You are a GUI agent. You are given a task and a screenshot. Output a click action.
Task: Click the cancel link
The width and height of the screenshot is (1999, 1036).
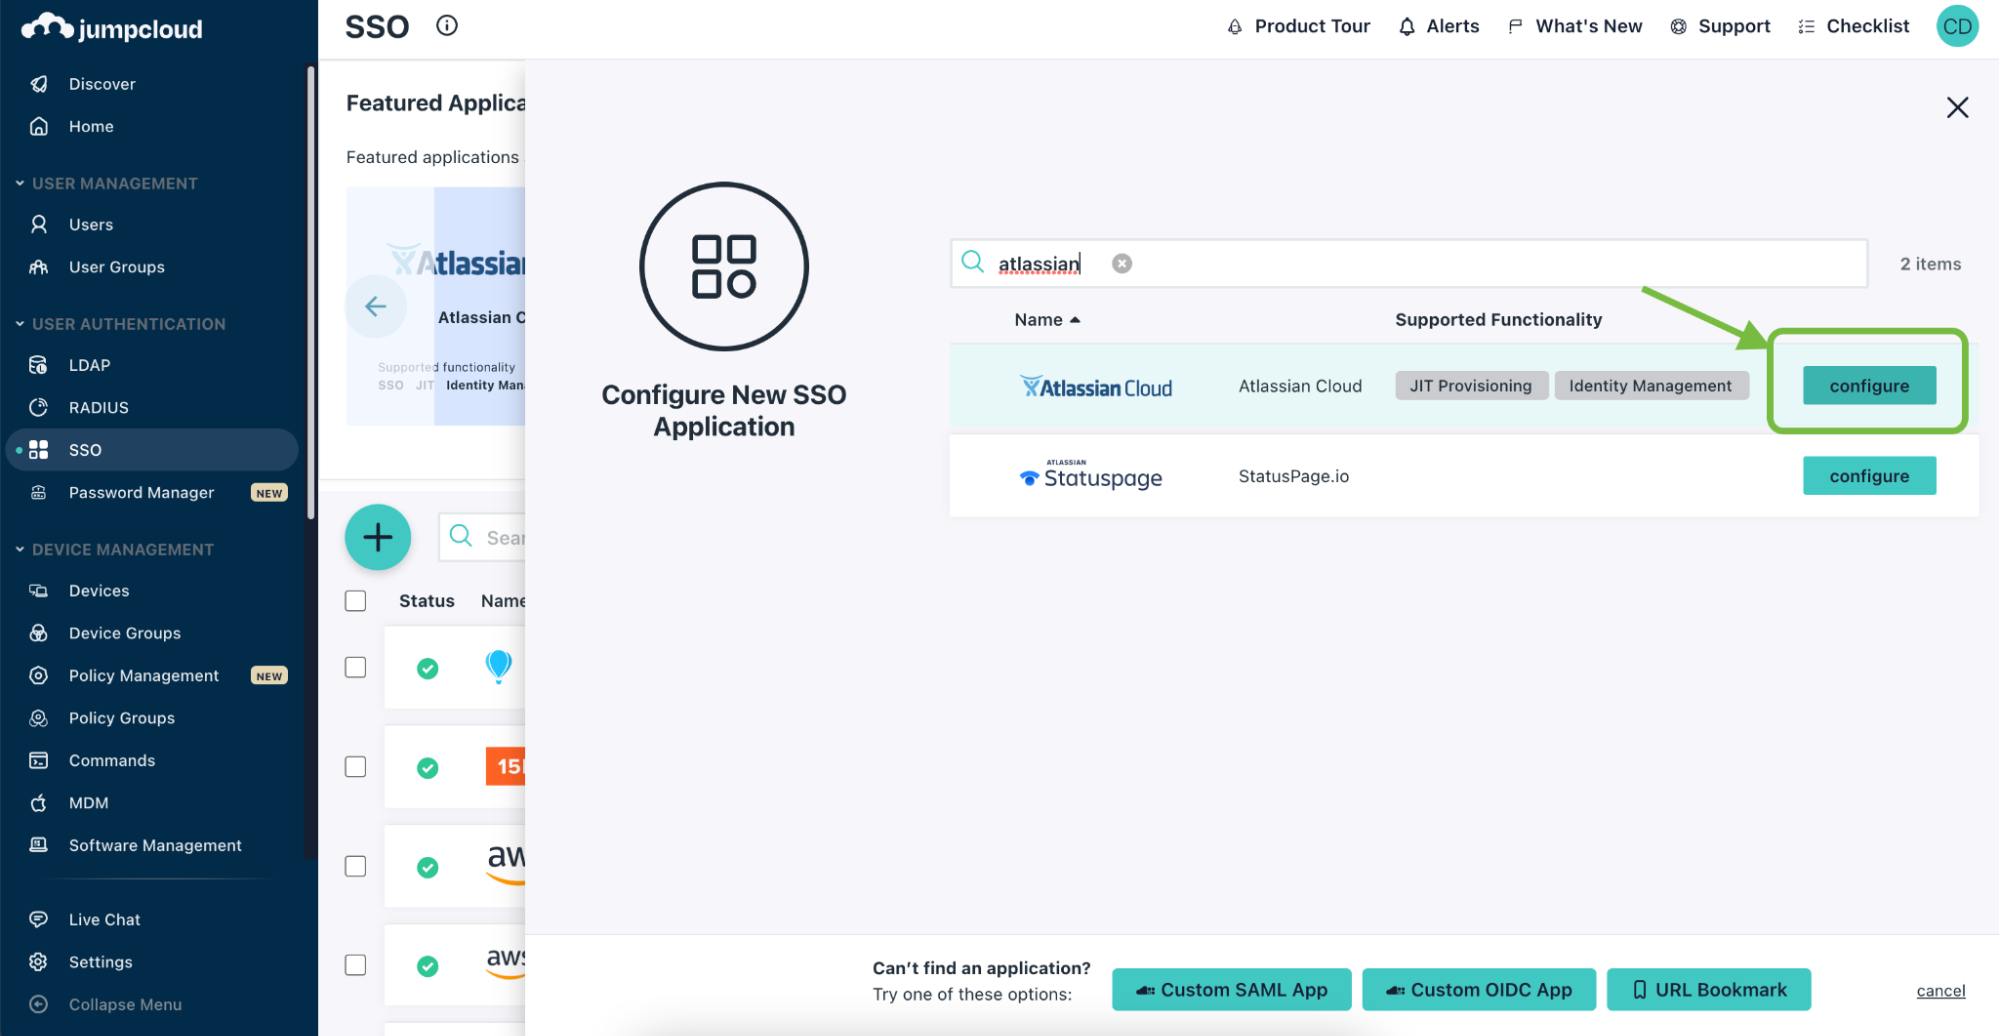(x=1940, y=990)
